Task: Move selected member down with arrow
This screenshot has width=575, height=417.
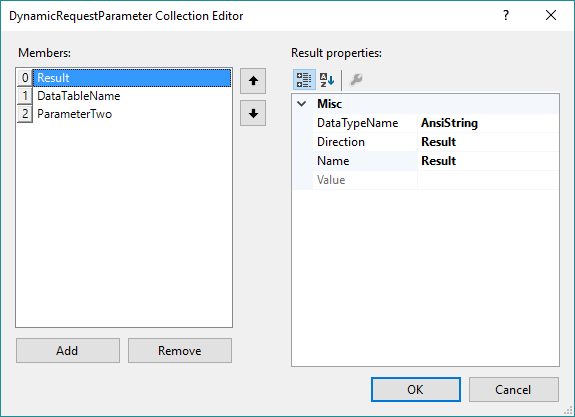Action: pyautogui.click(x=253, y=113)
